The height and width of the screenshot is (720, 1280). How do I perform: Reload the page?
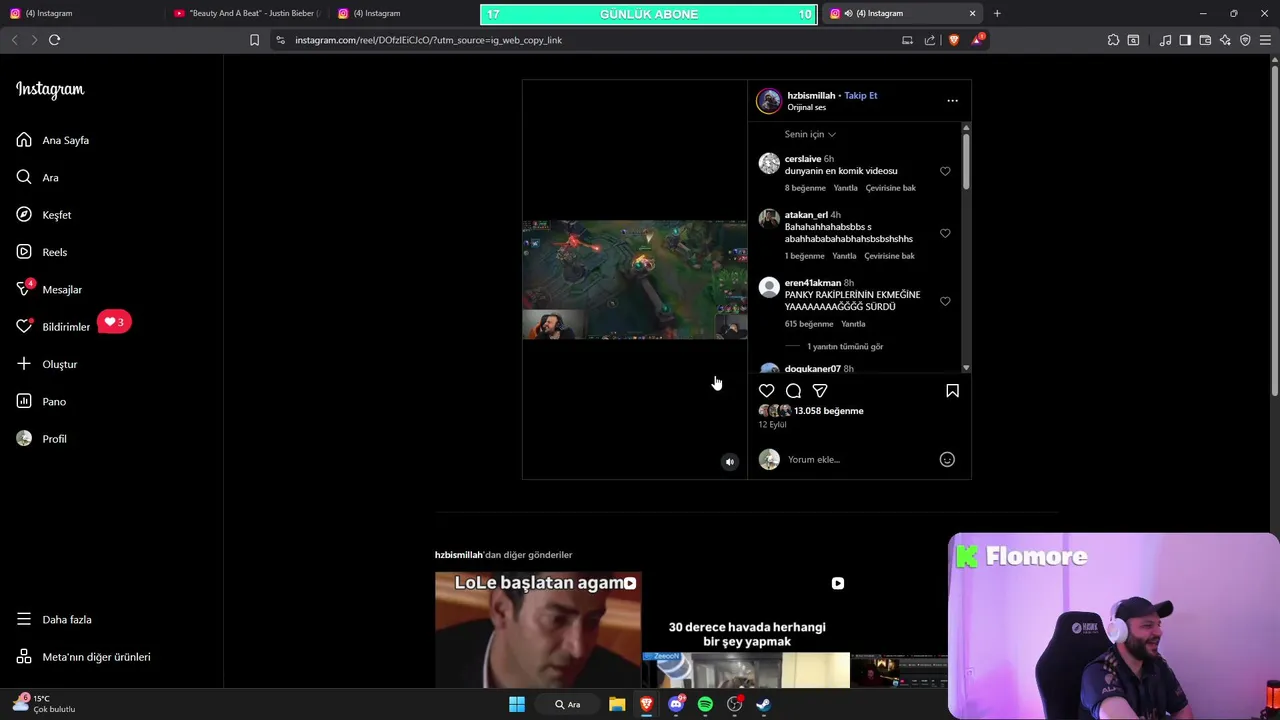coord(54,40)
